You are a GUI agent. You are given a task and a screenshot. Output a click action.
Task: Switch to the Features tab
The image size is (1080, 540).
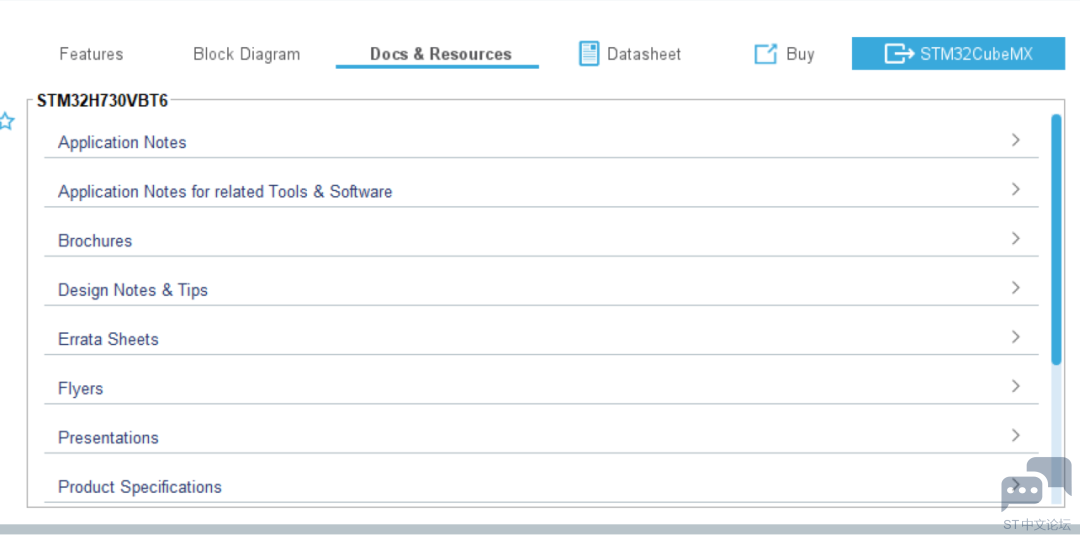pyautogui.click(x=91, y=54)
